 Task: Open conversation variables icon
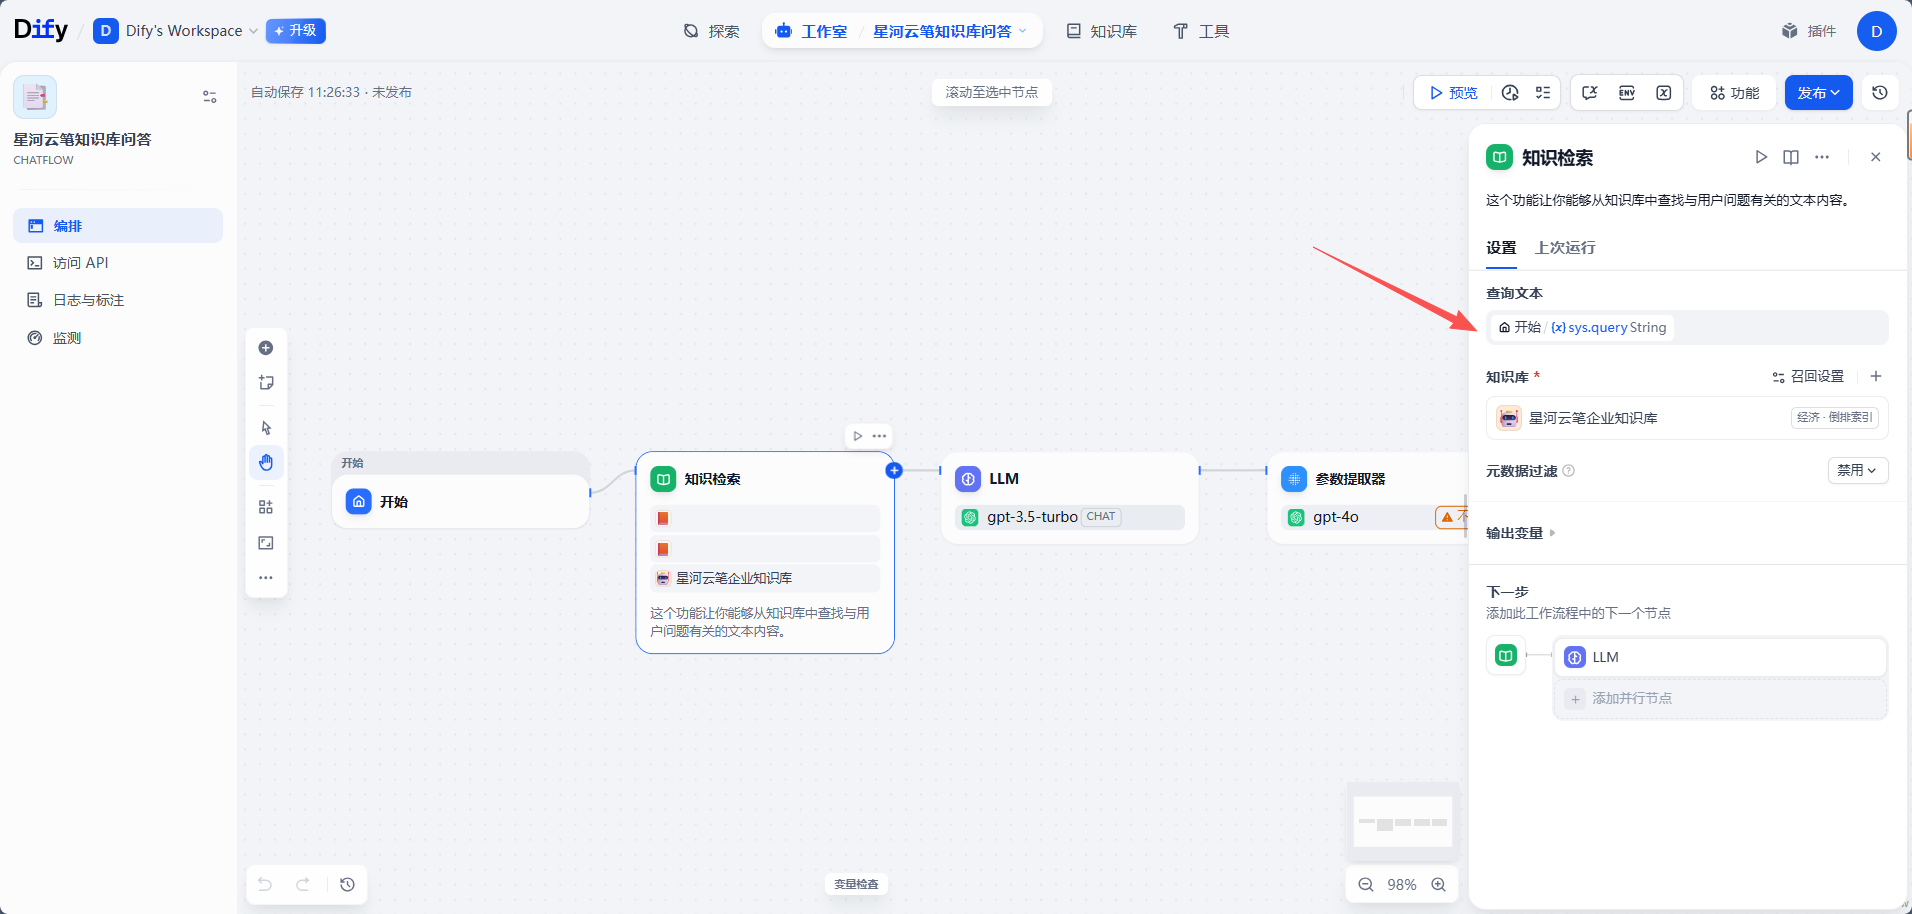click(1590, 93)
